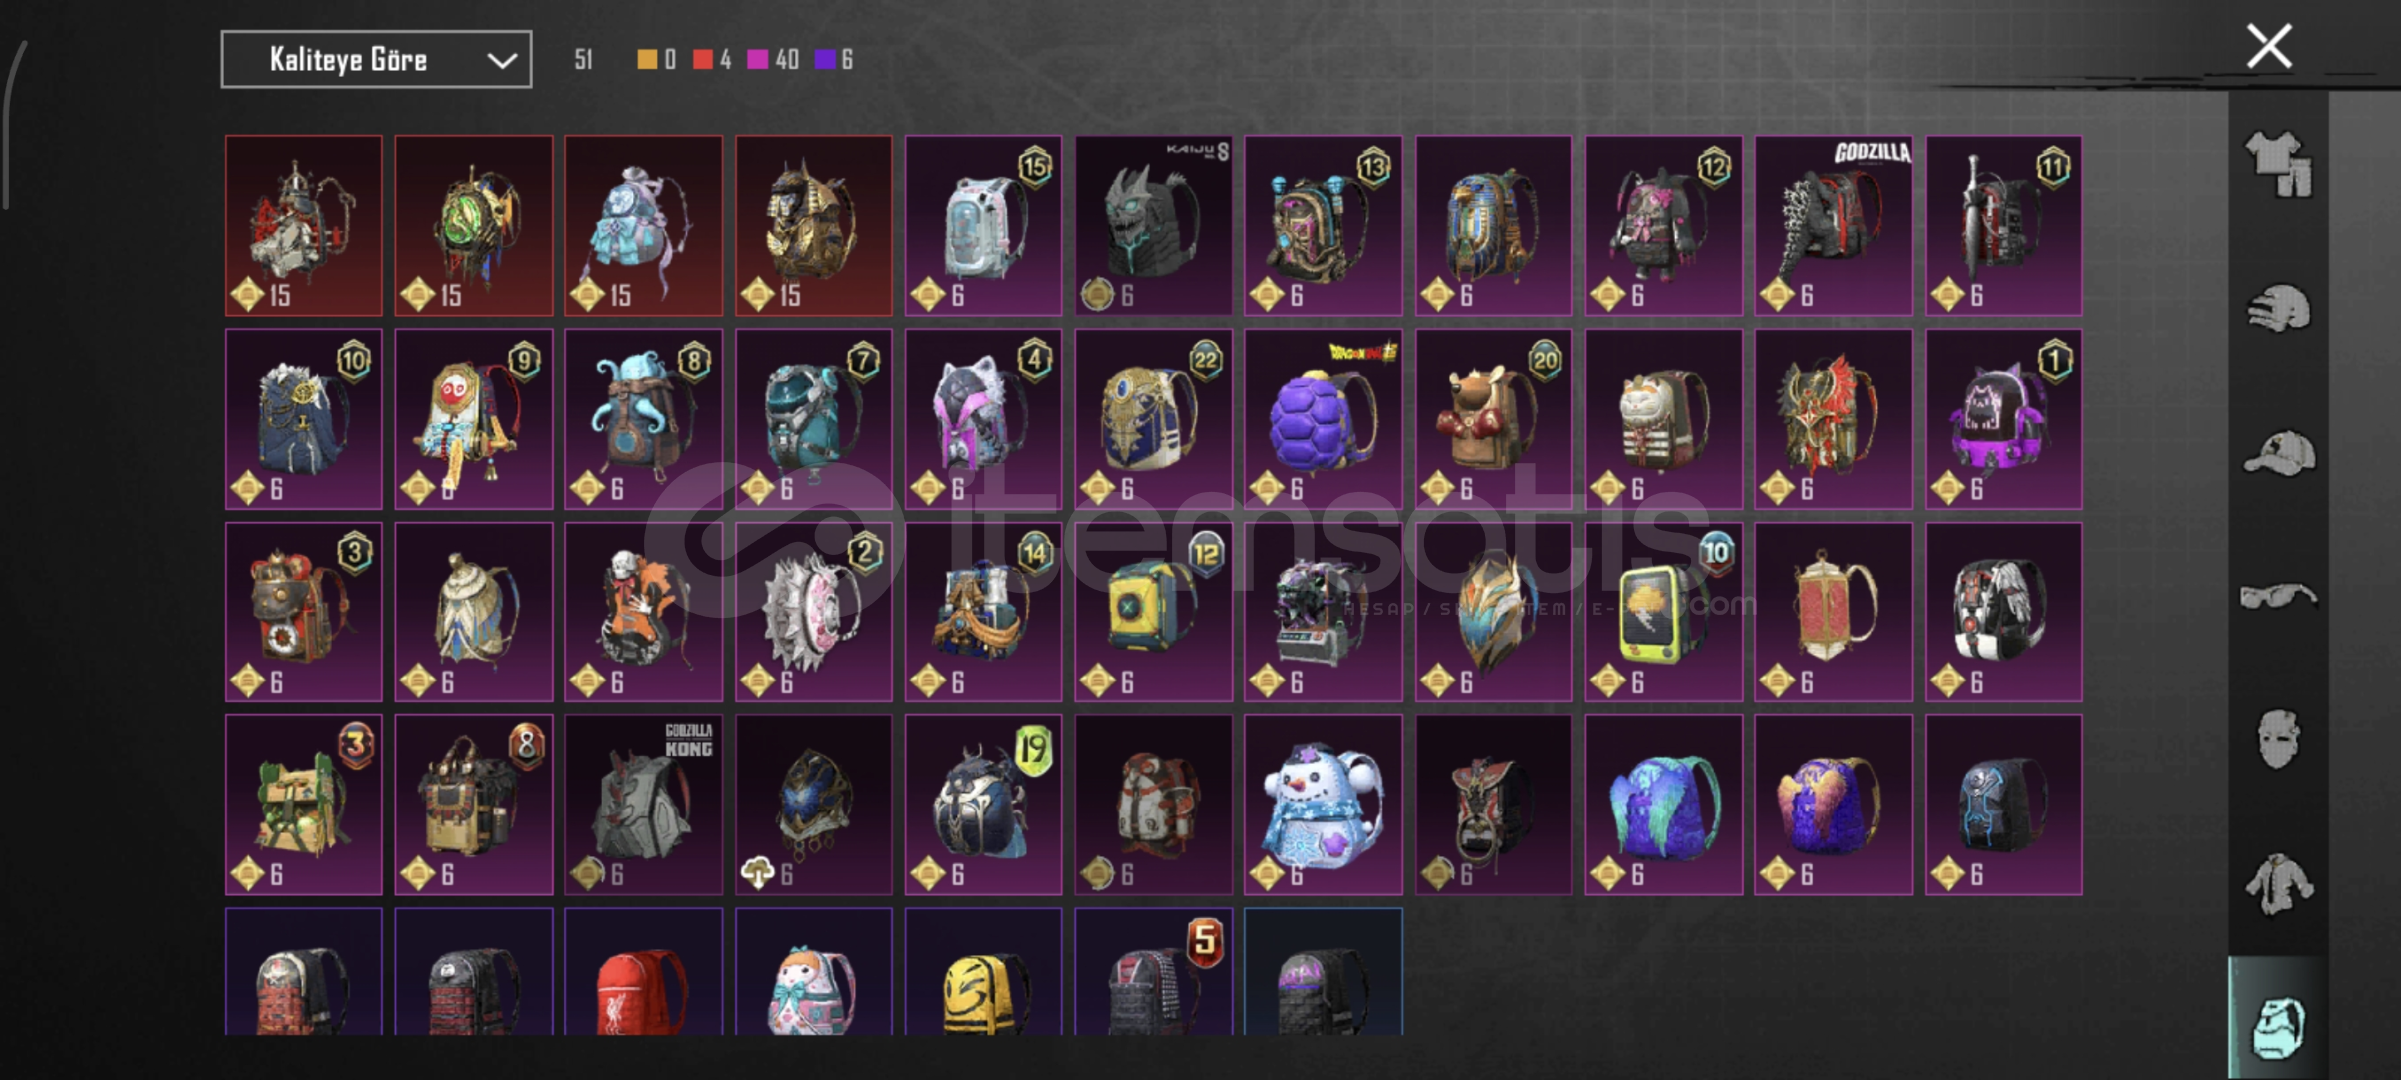Pick the yellow smiley face backpack
The height and width of the screenshot is (1080, 2401).
[x=983, y=971]
